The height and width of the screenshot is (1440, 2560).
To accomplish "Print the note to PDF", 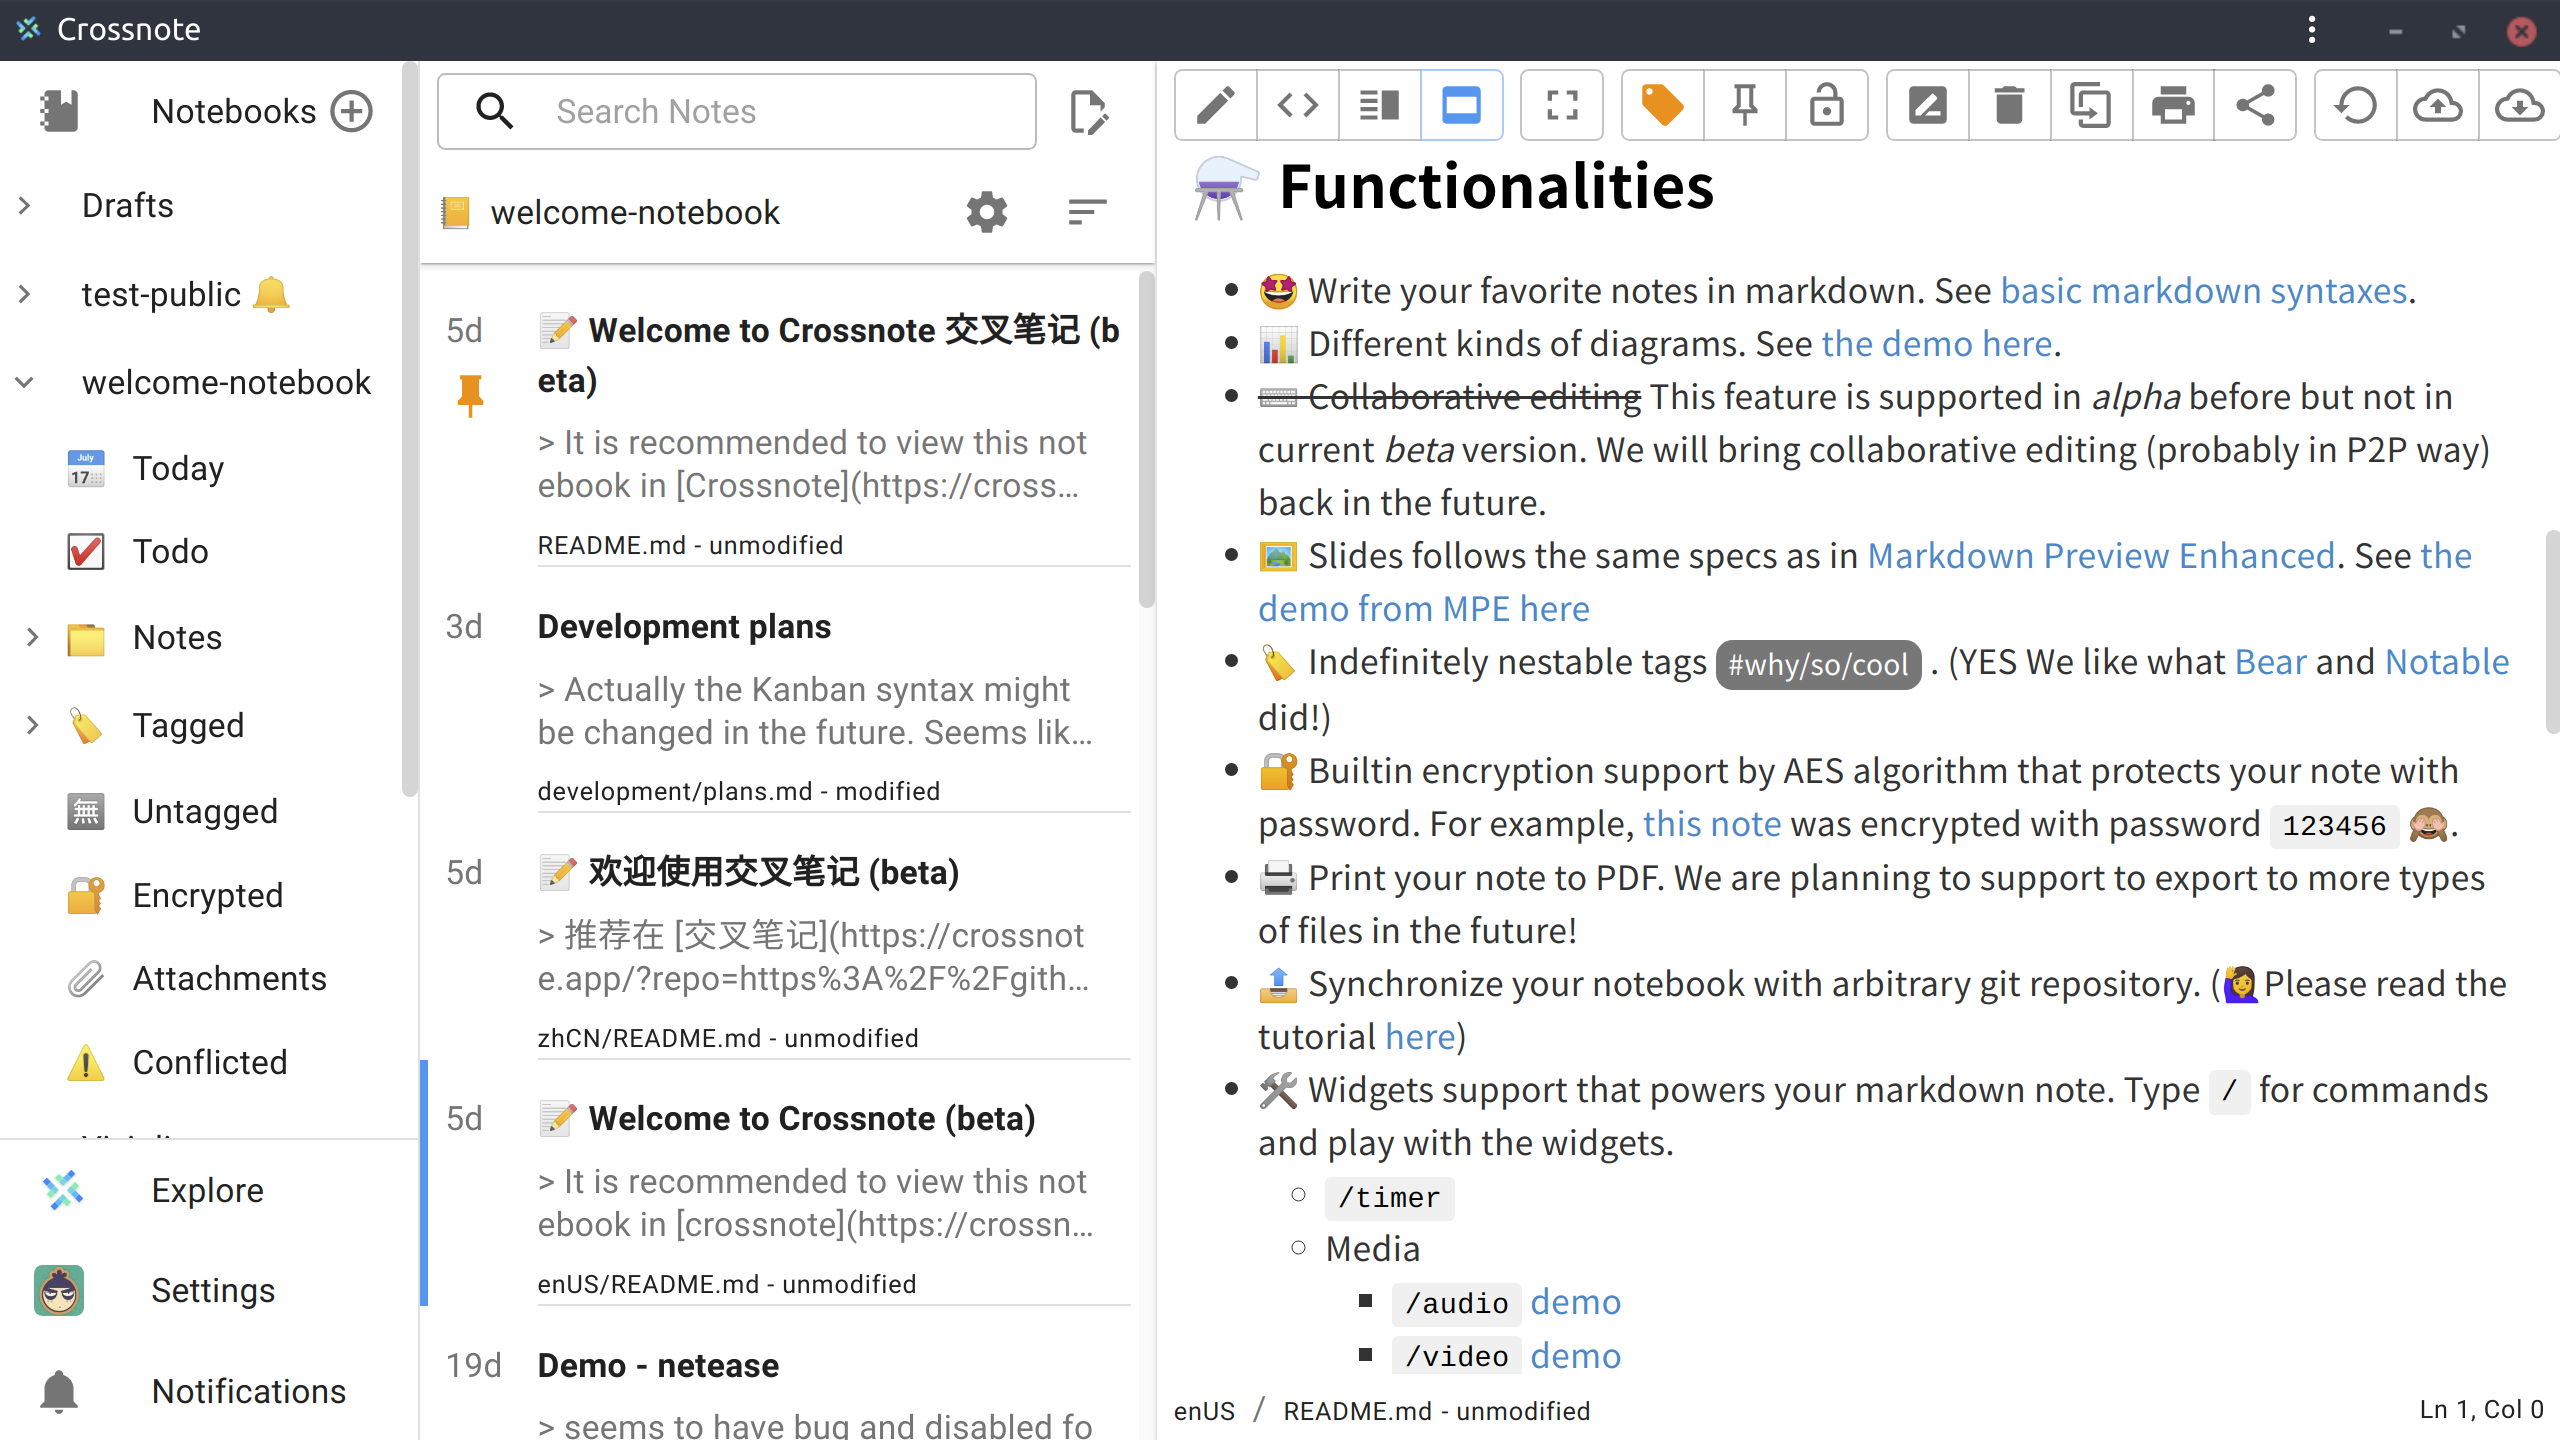I will 2172,105.
